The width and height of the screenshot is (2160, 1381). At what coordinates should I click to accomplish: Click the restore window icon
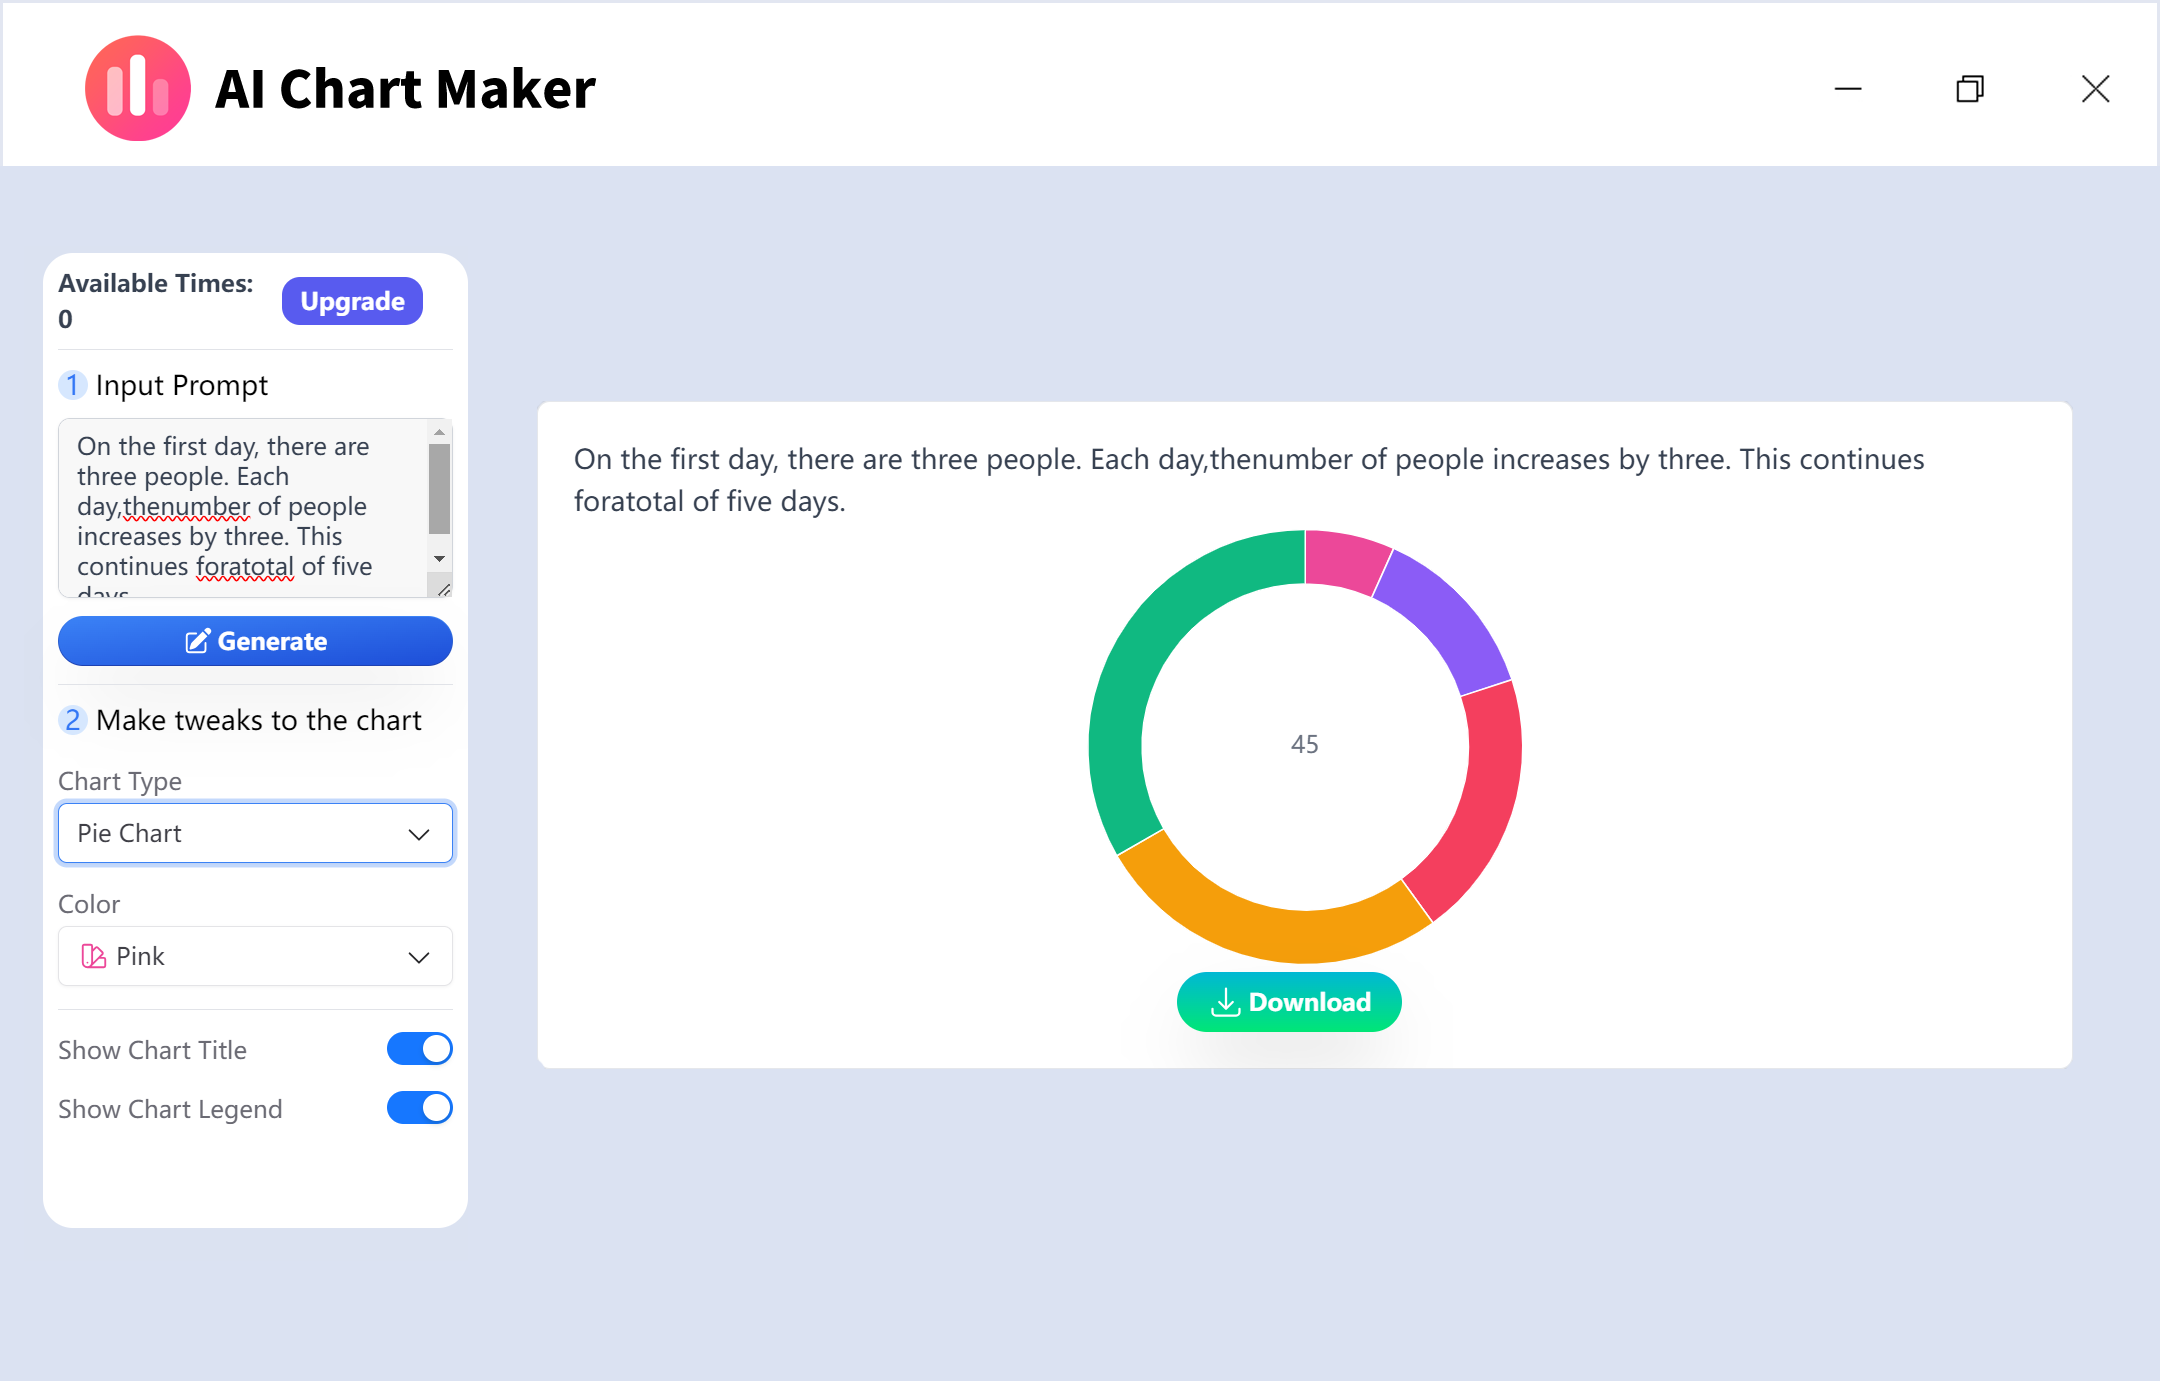coord(1970,89)
